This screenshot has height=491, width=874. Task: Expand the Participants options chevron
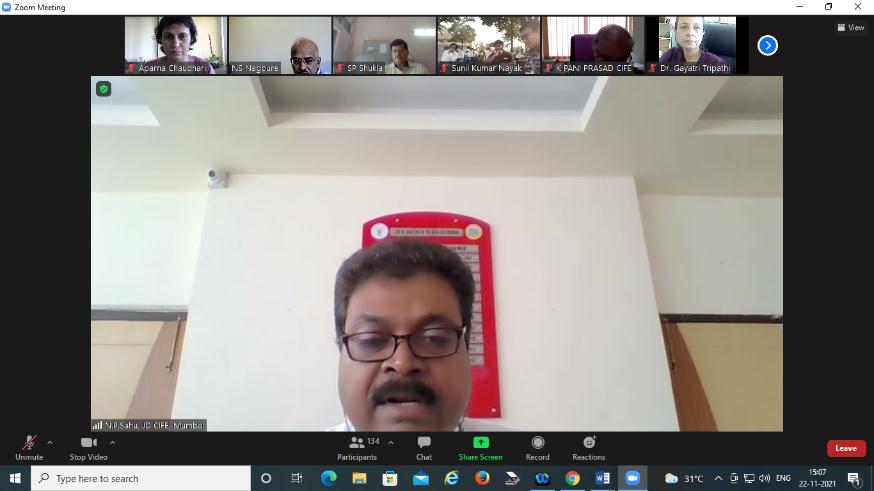click(390, 442)
